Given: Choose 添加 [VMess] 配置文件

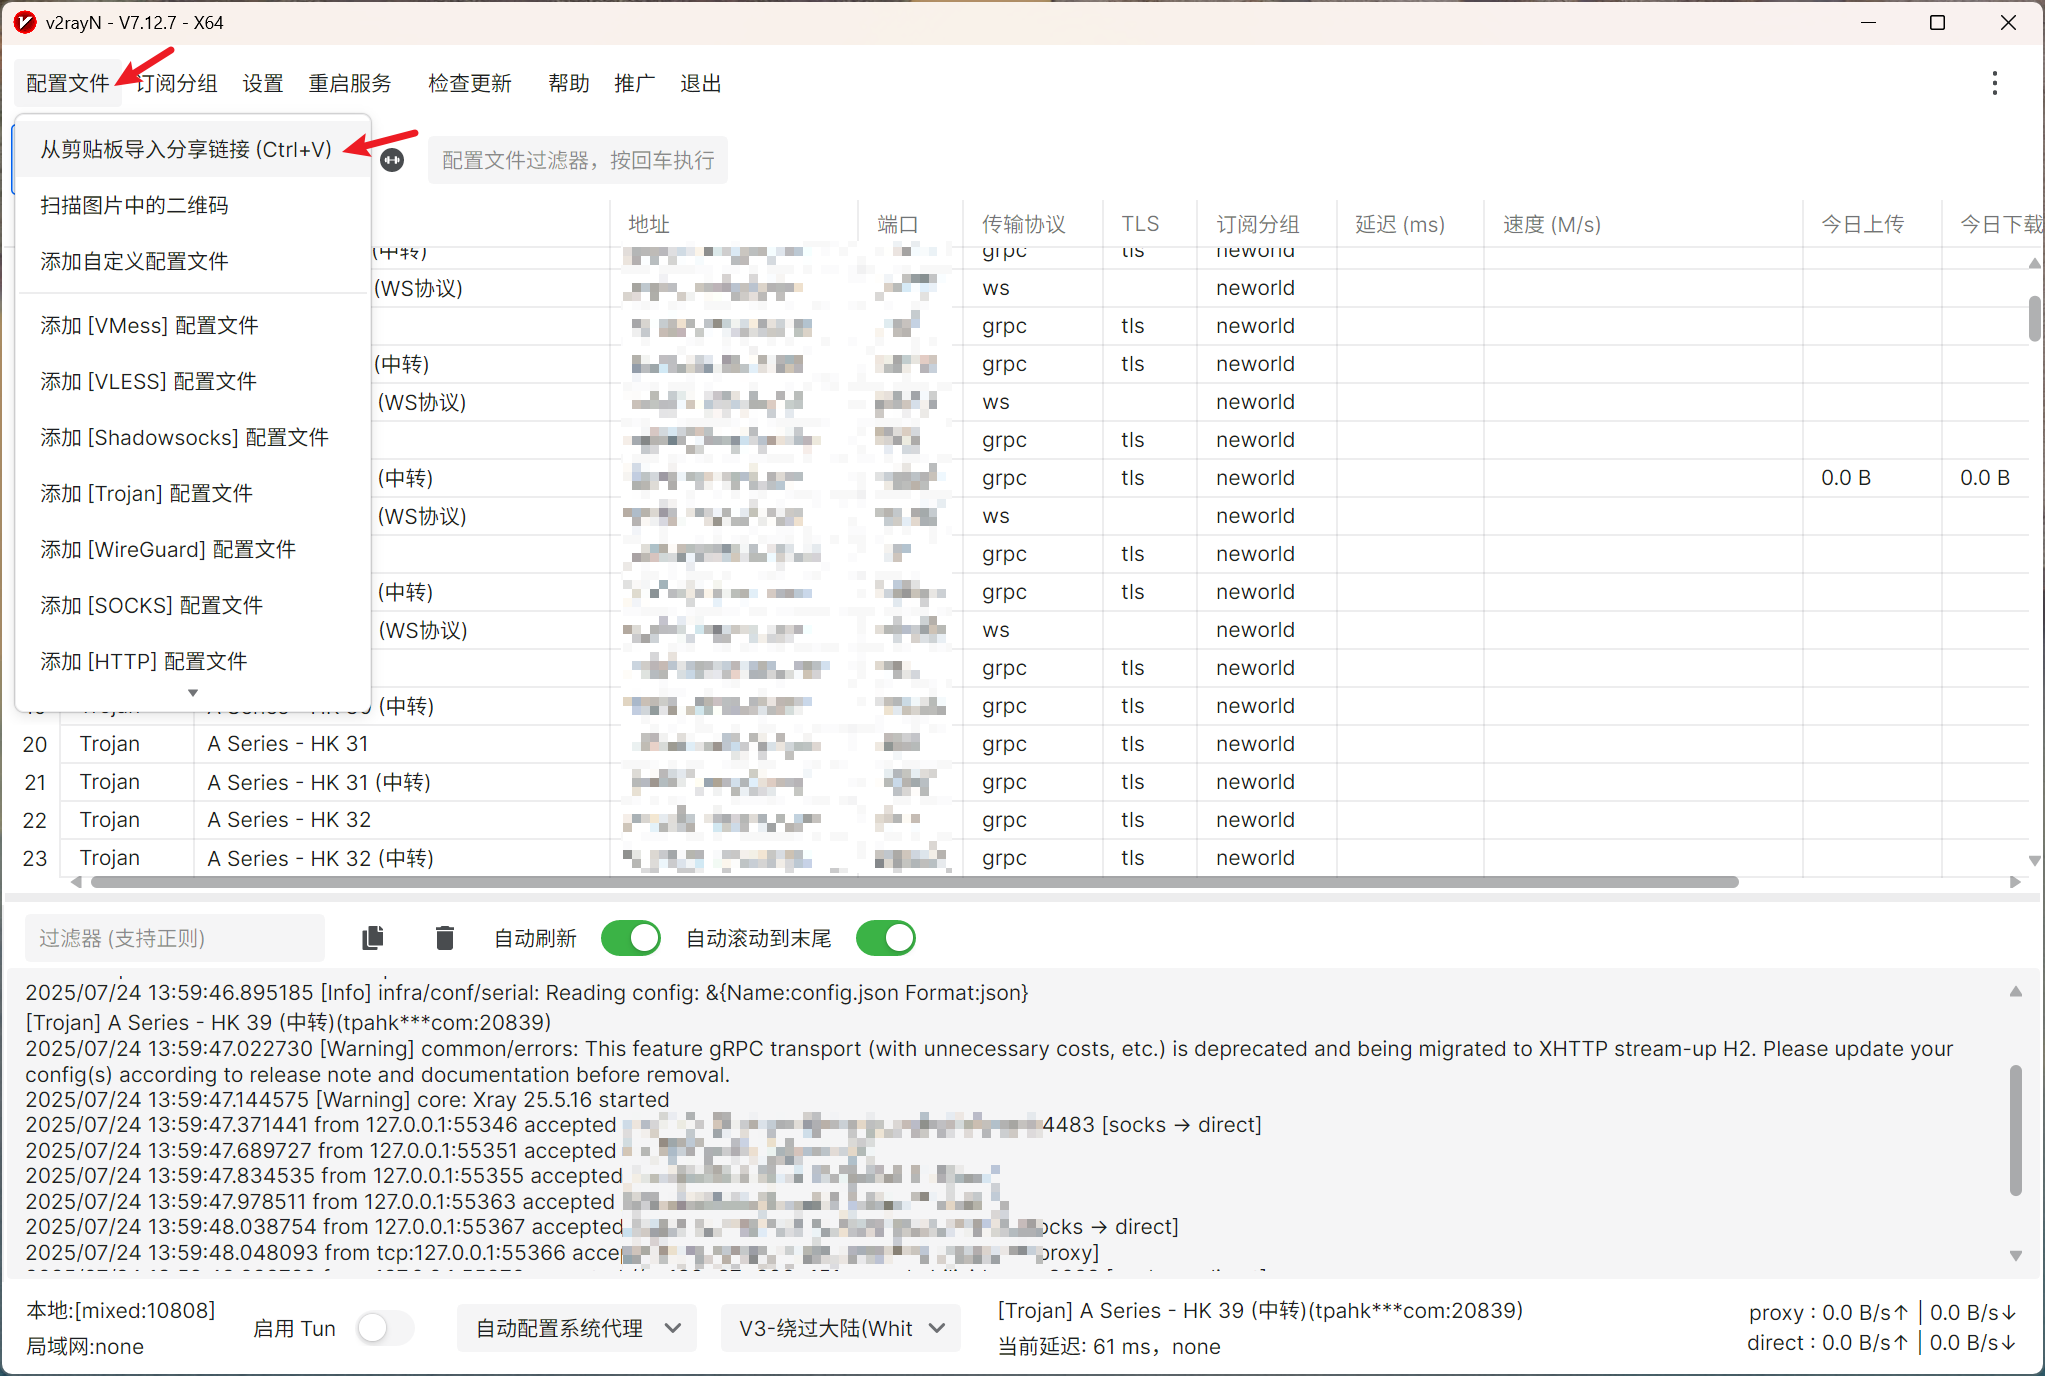Looking at the screenshot, I should pos(193,325).
